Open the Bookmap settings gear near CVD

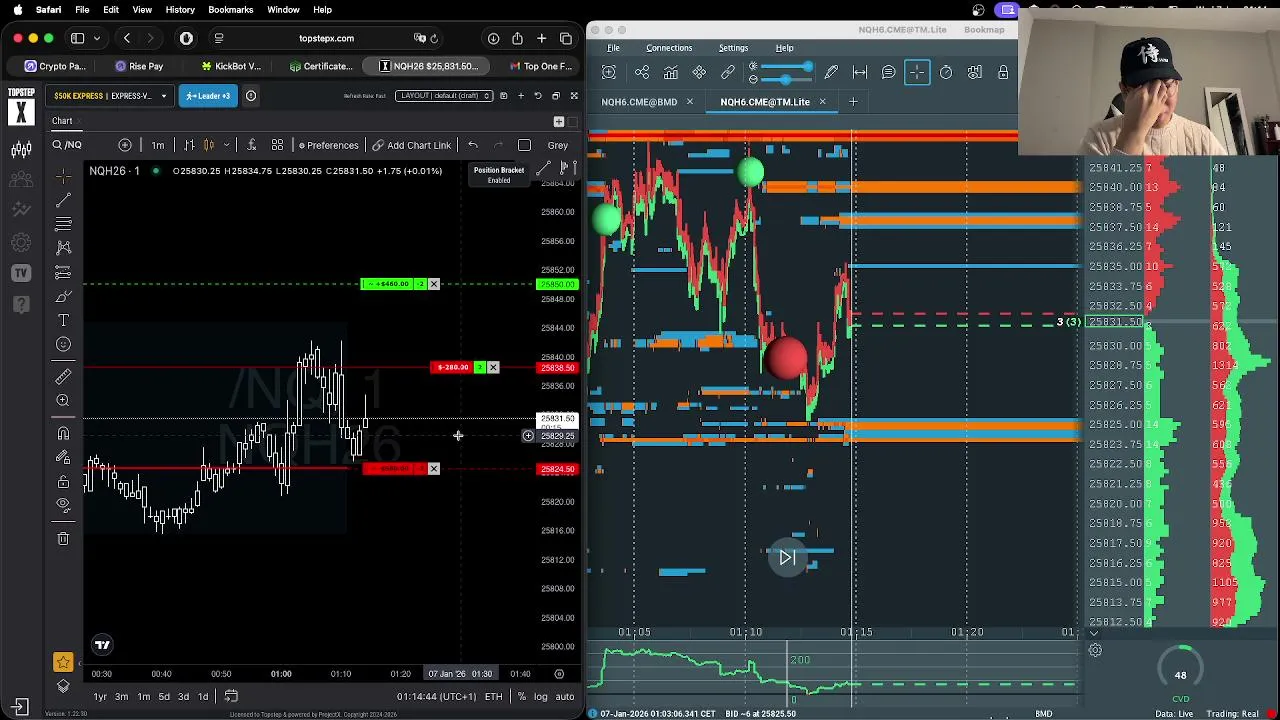pyautogui.click(x=1095, y=651)
